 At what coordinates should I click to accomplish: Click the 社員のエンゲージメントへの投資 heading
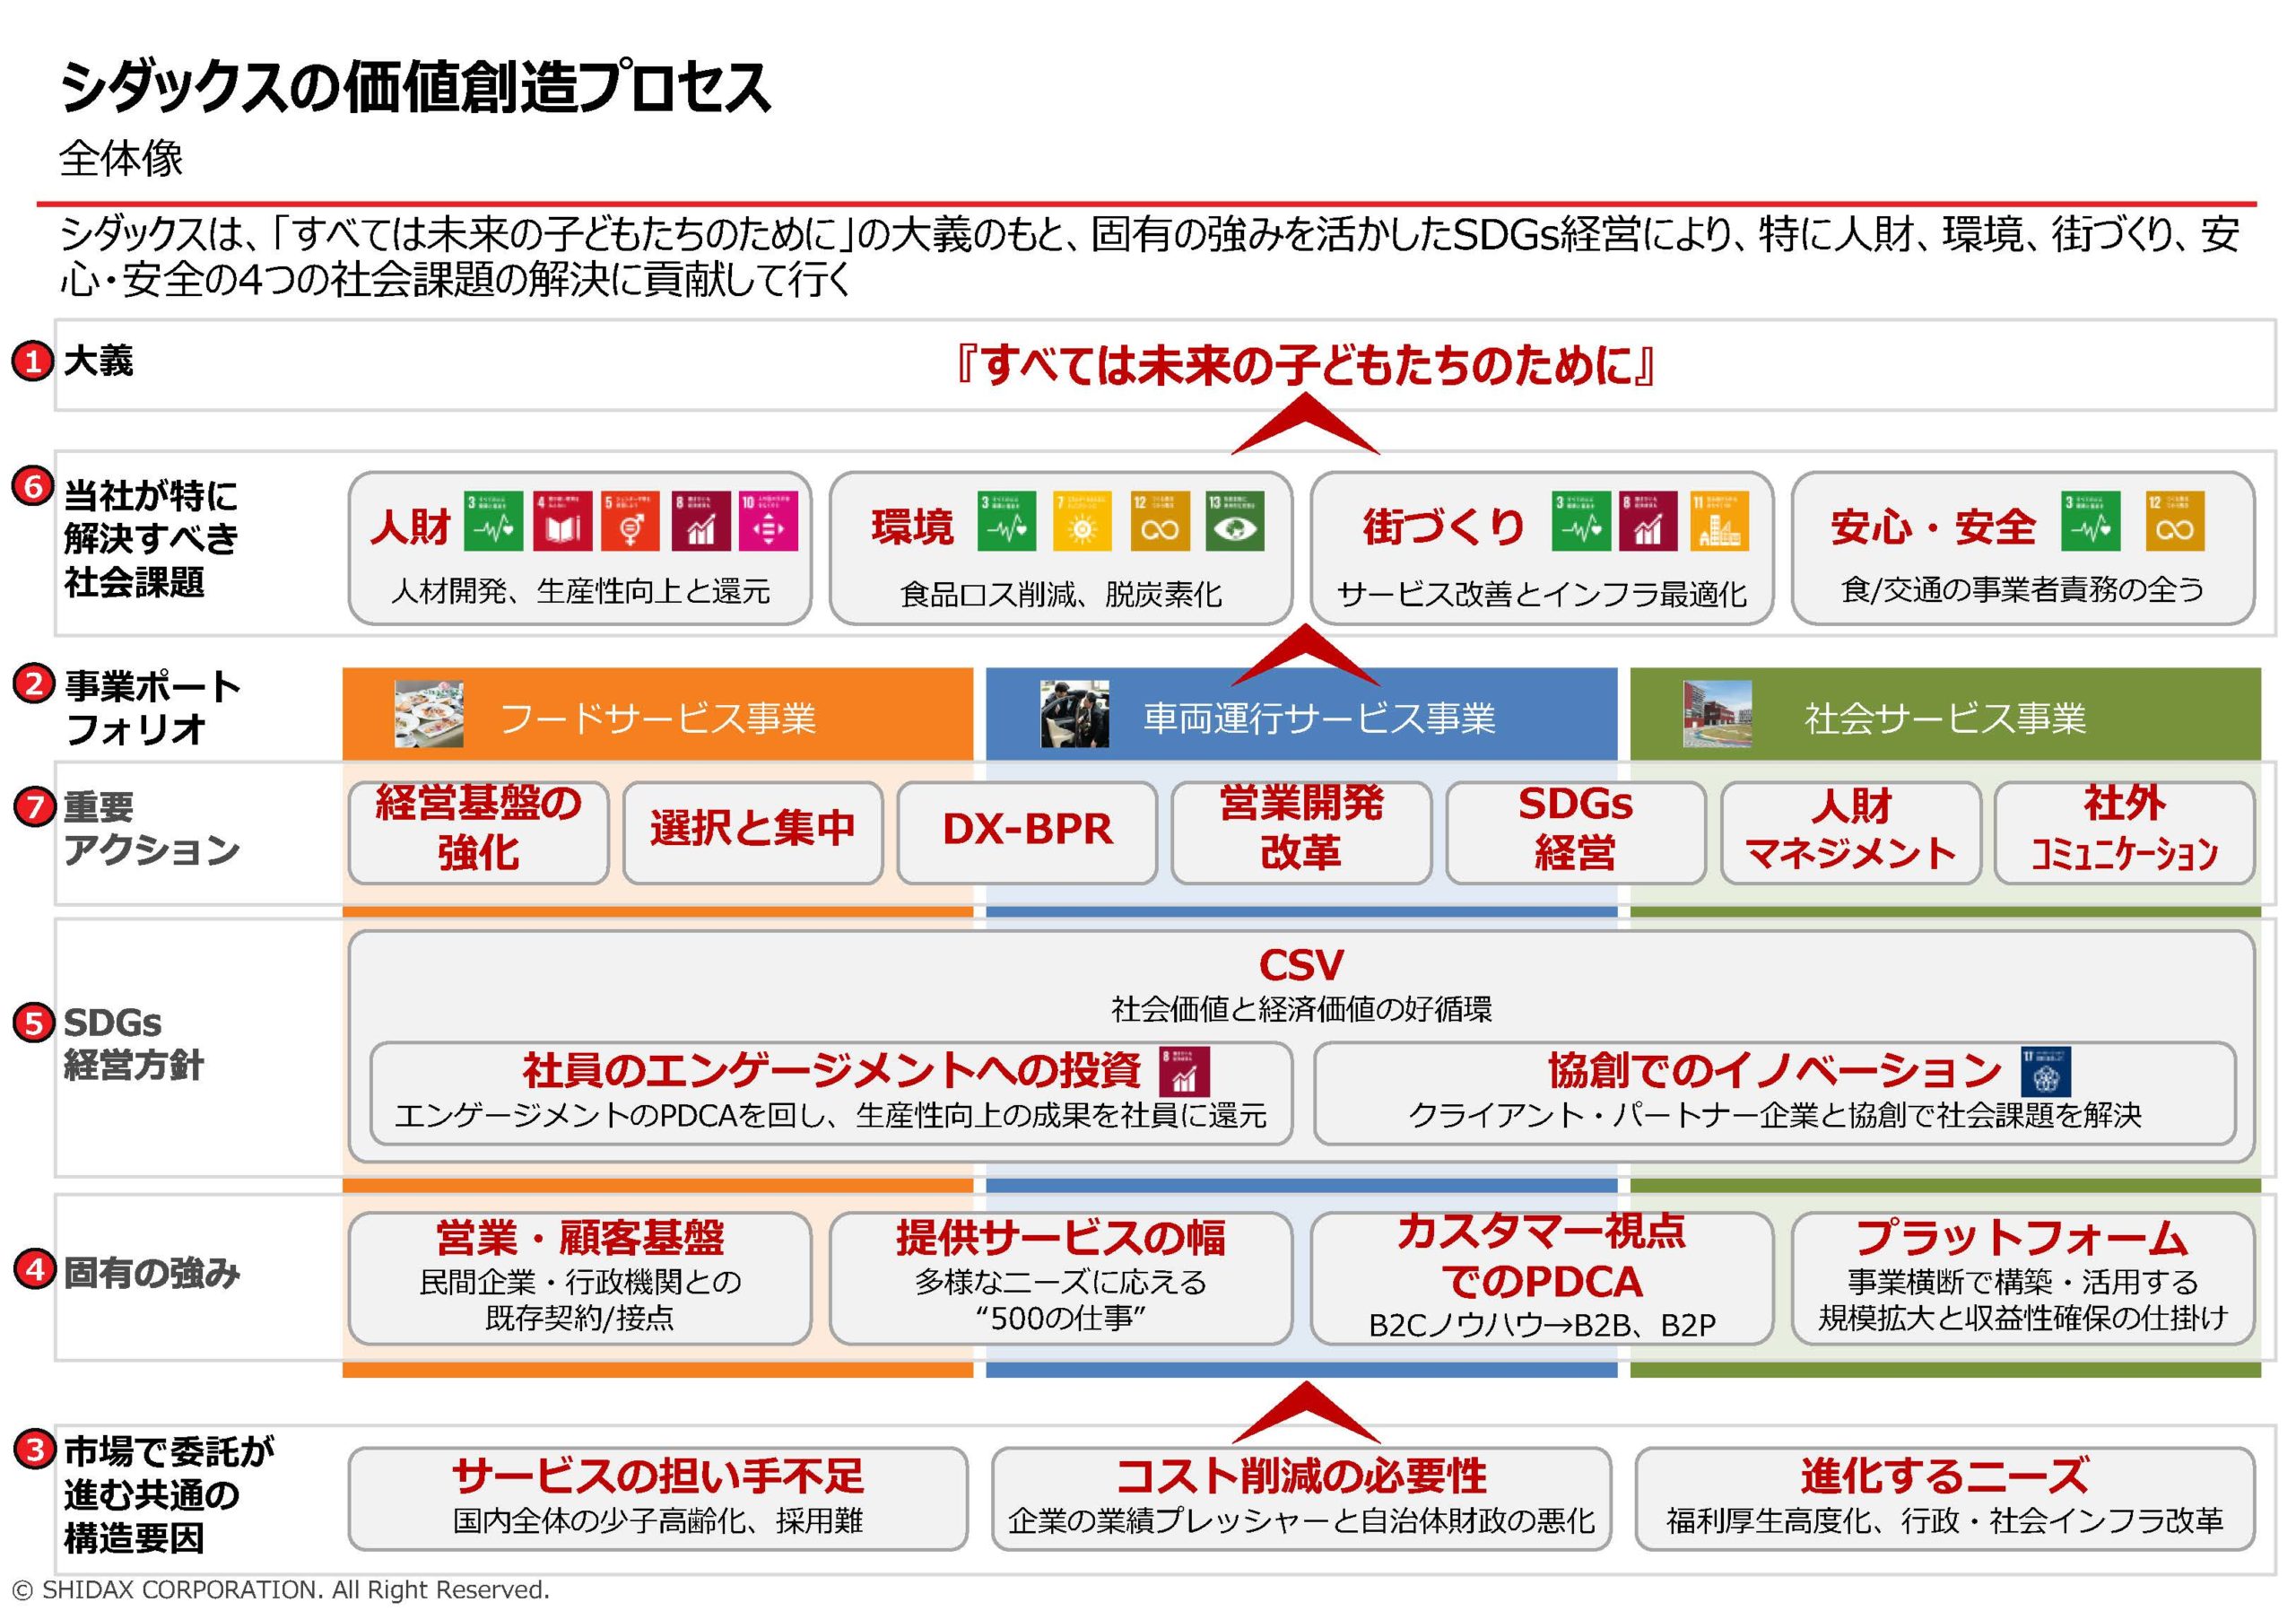(831, 1070)
